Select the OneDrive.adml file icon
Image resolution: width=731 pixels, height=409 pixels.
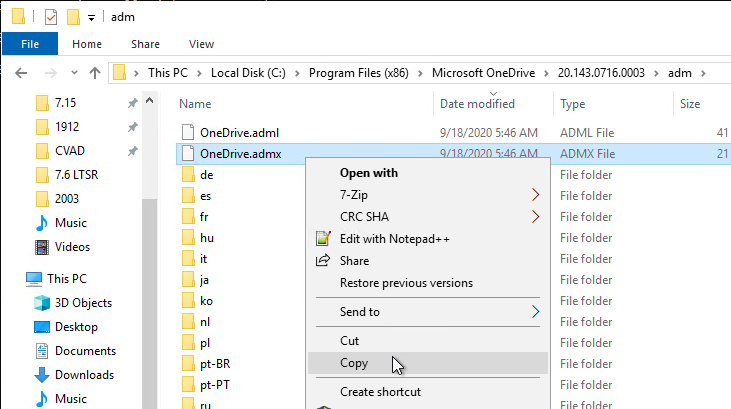point(188,132)
